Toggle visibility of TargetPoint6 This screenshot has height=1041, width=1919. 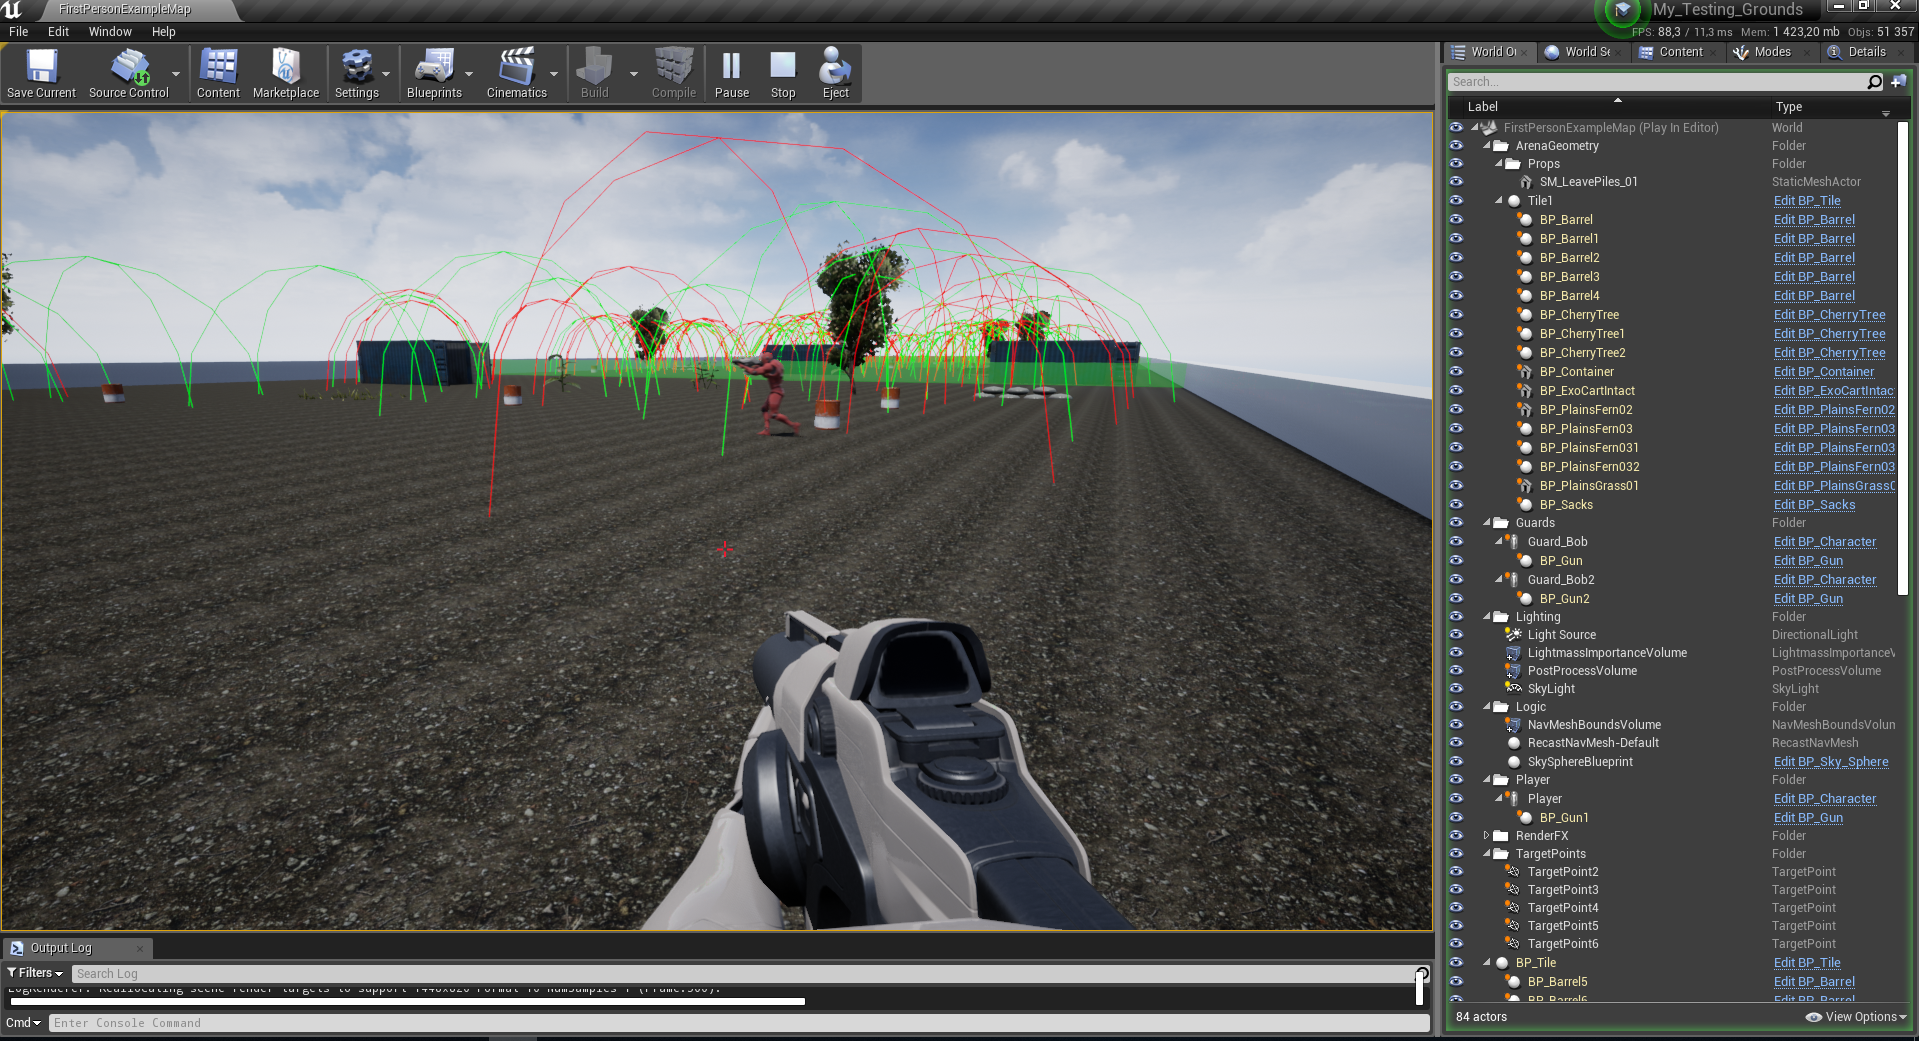1456,944
